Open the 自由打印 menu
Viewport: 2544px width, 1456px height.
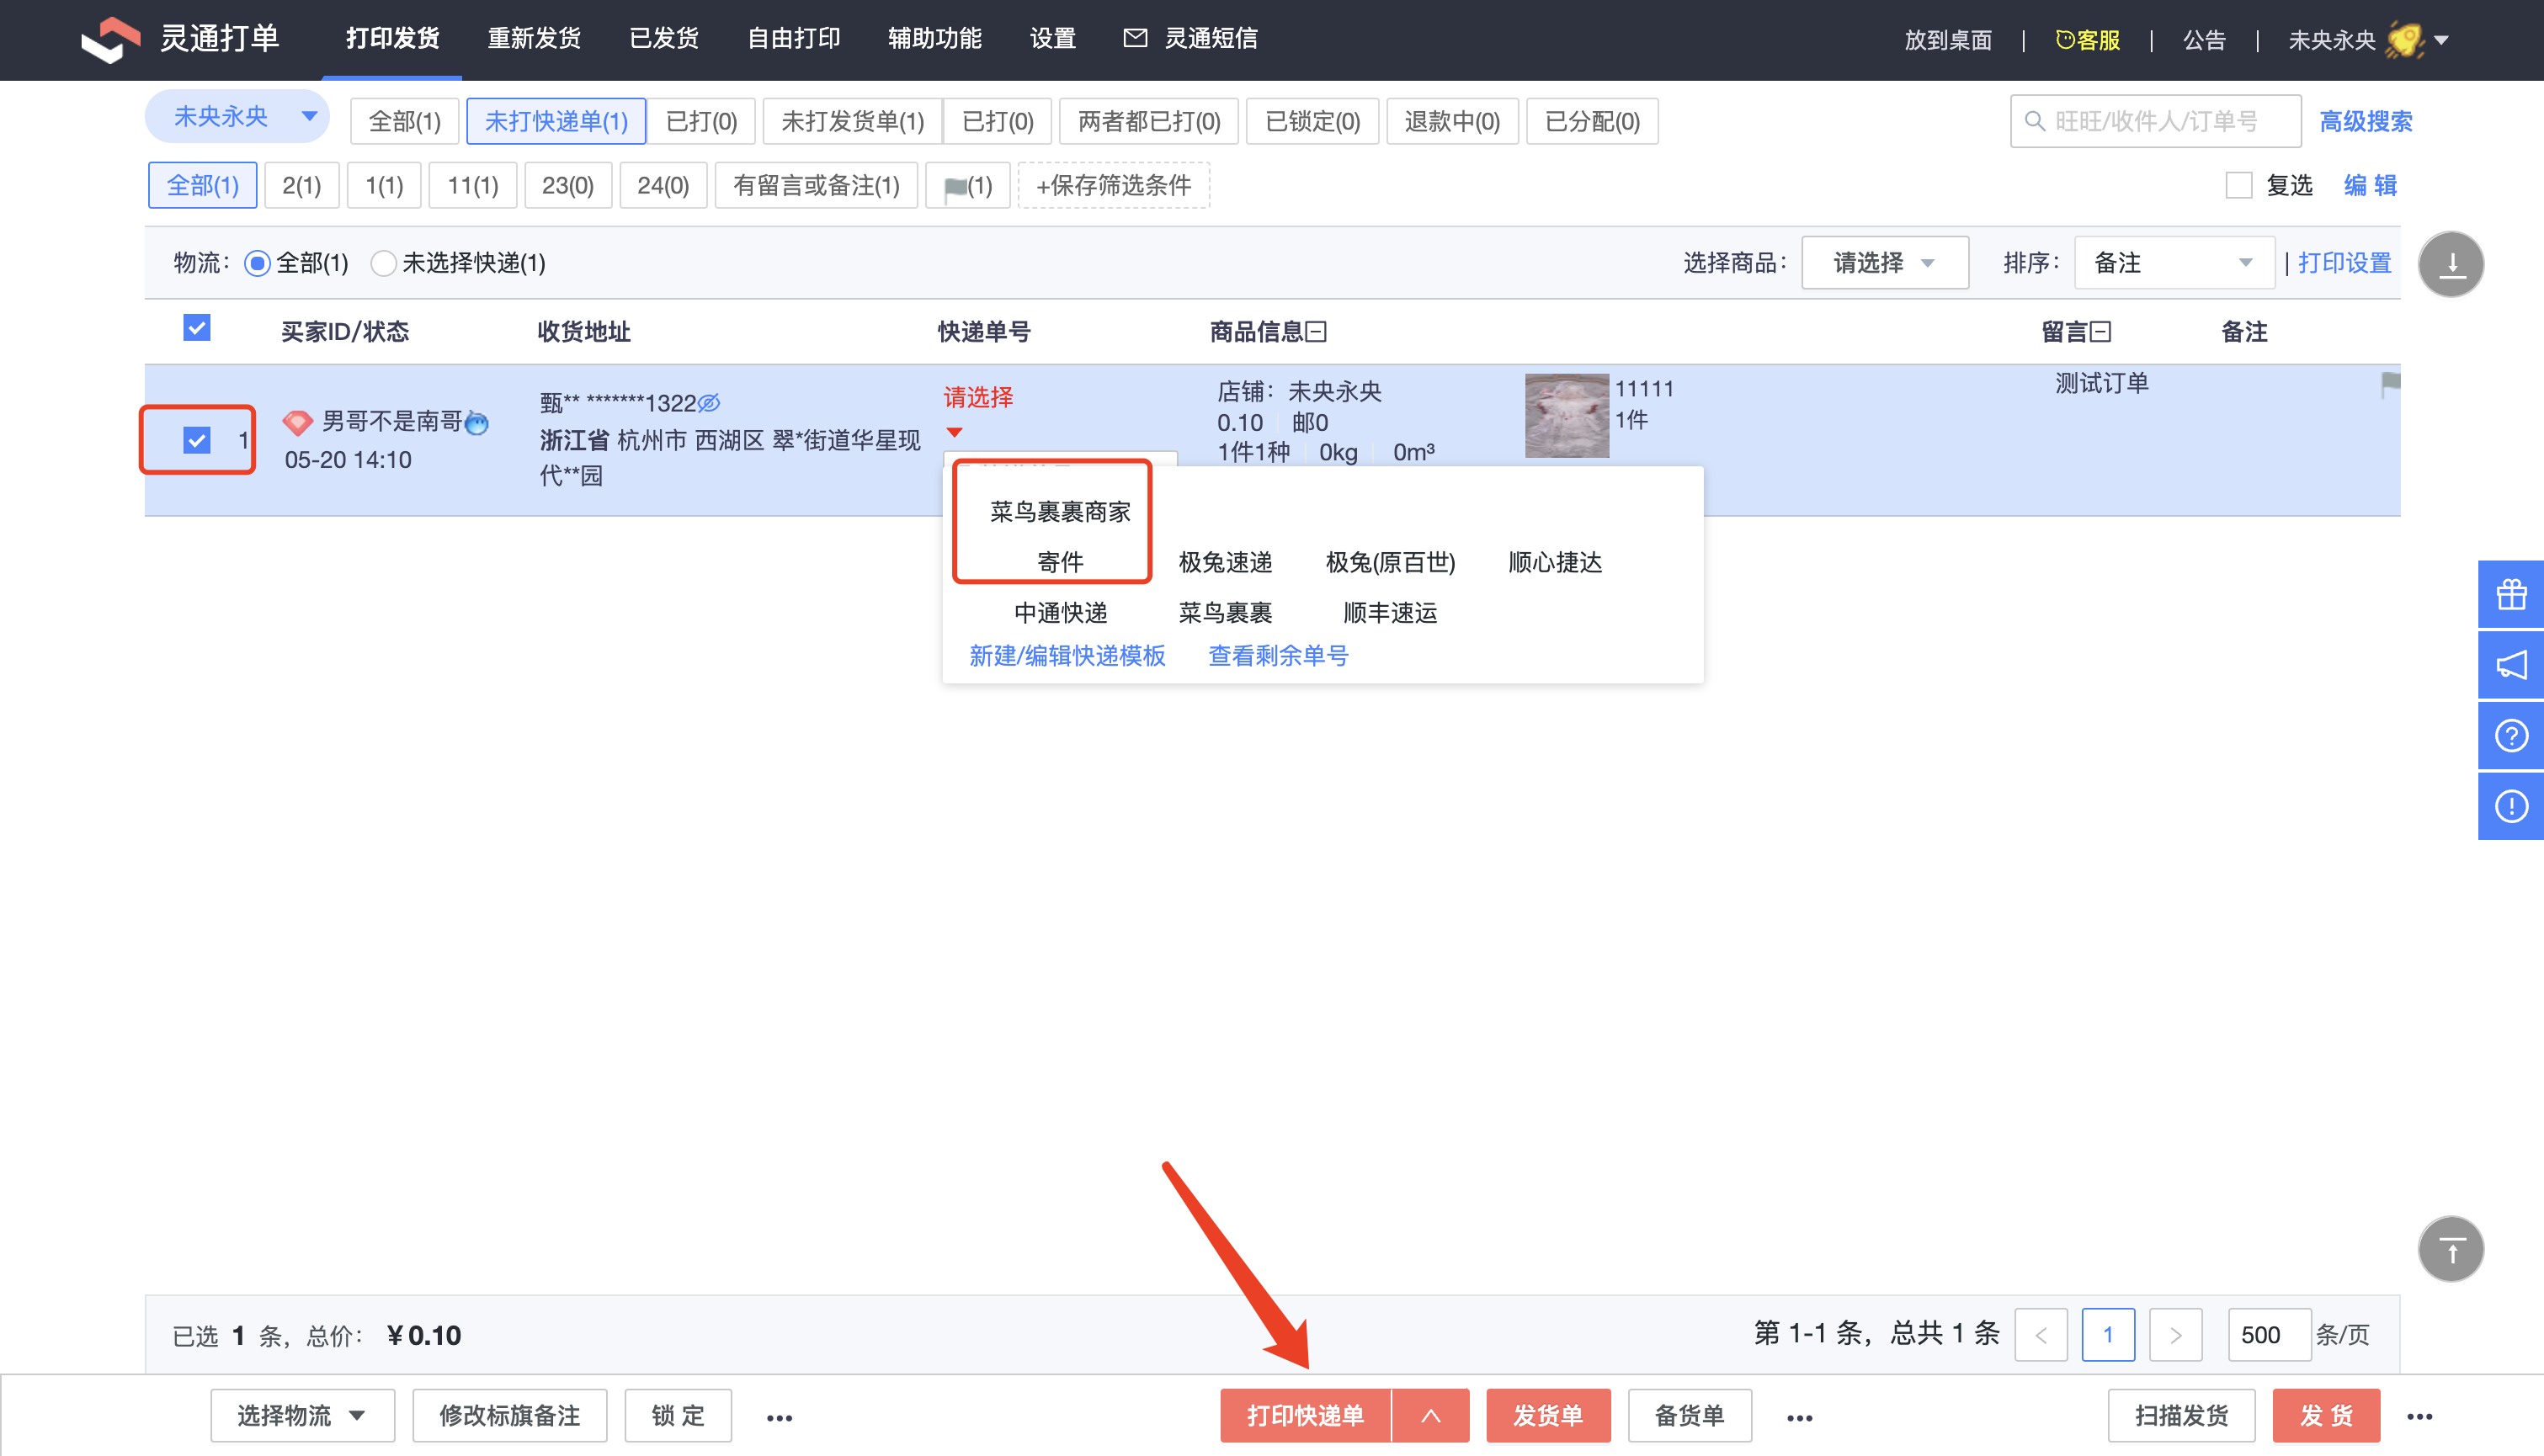(x=794, y=38)
